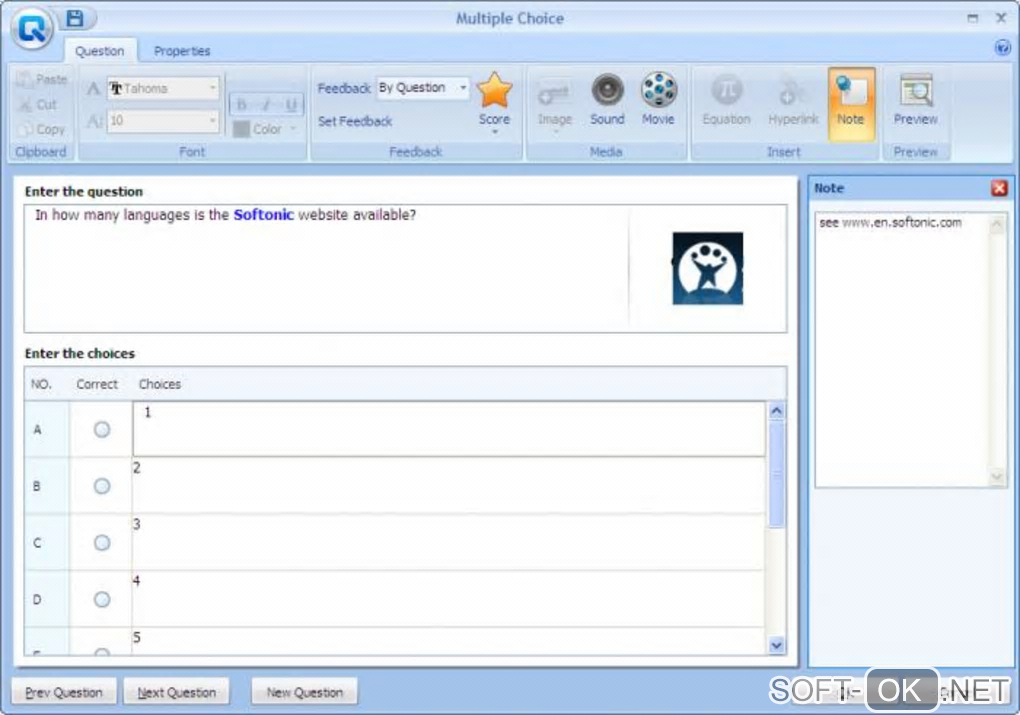Save using the floppy disk icon
The width and height of the screenshot is (1020, 715).
coord(75,18)
